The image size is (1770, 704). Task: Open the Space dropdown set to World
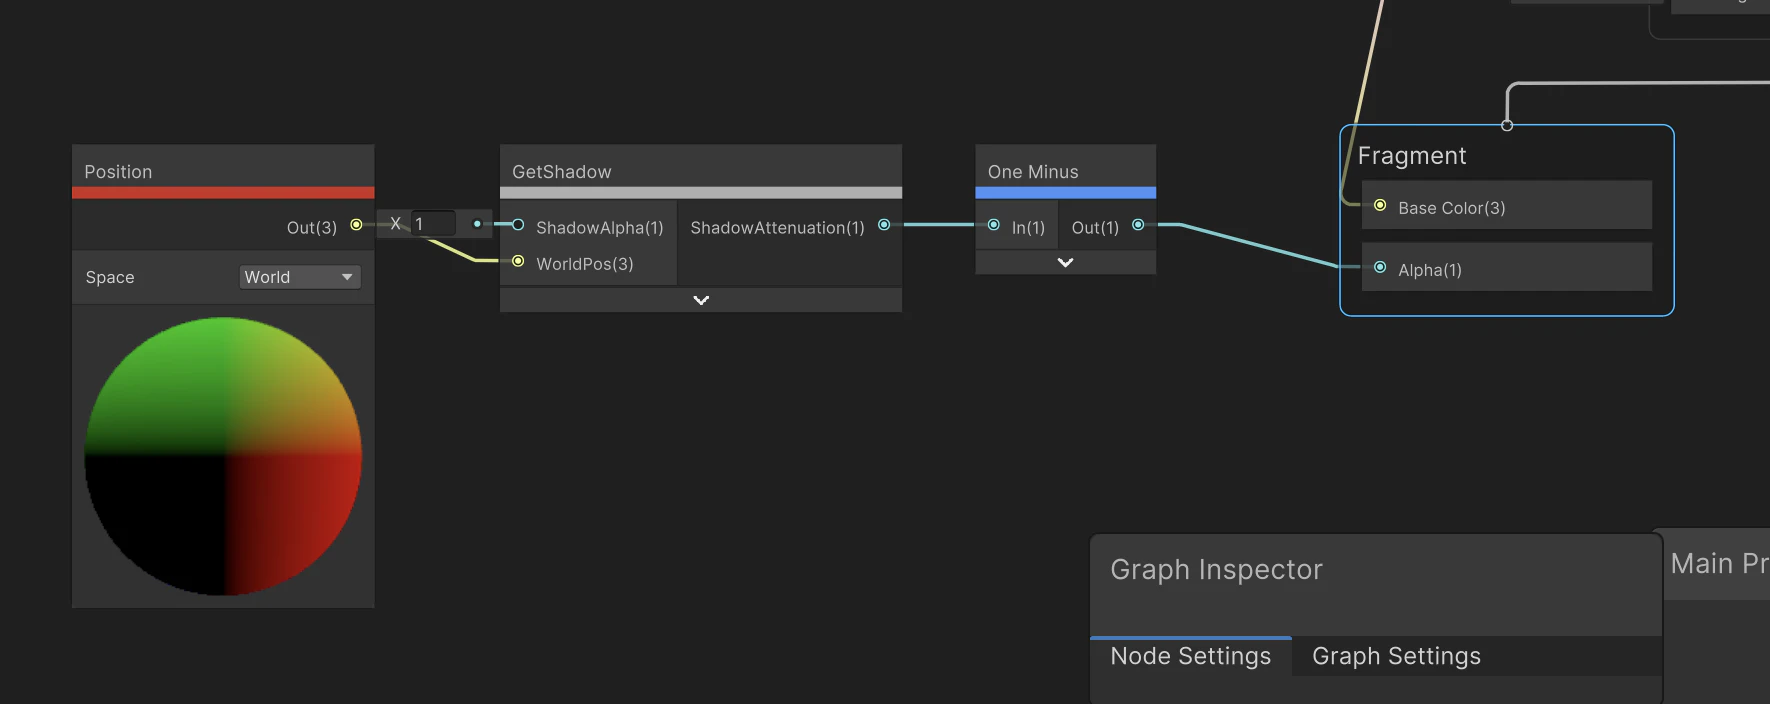(x=300, y=277)
